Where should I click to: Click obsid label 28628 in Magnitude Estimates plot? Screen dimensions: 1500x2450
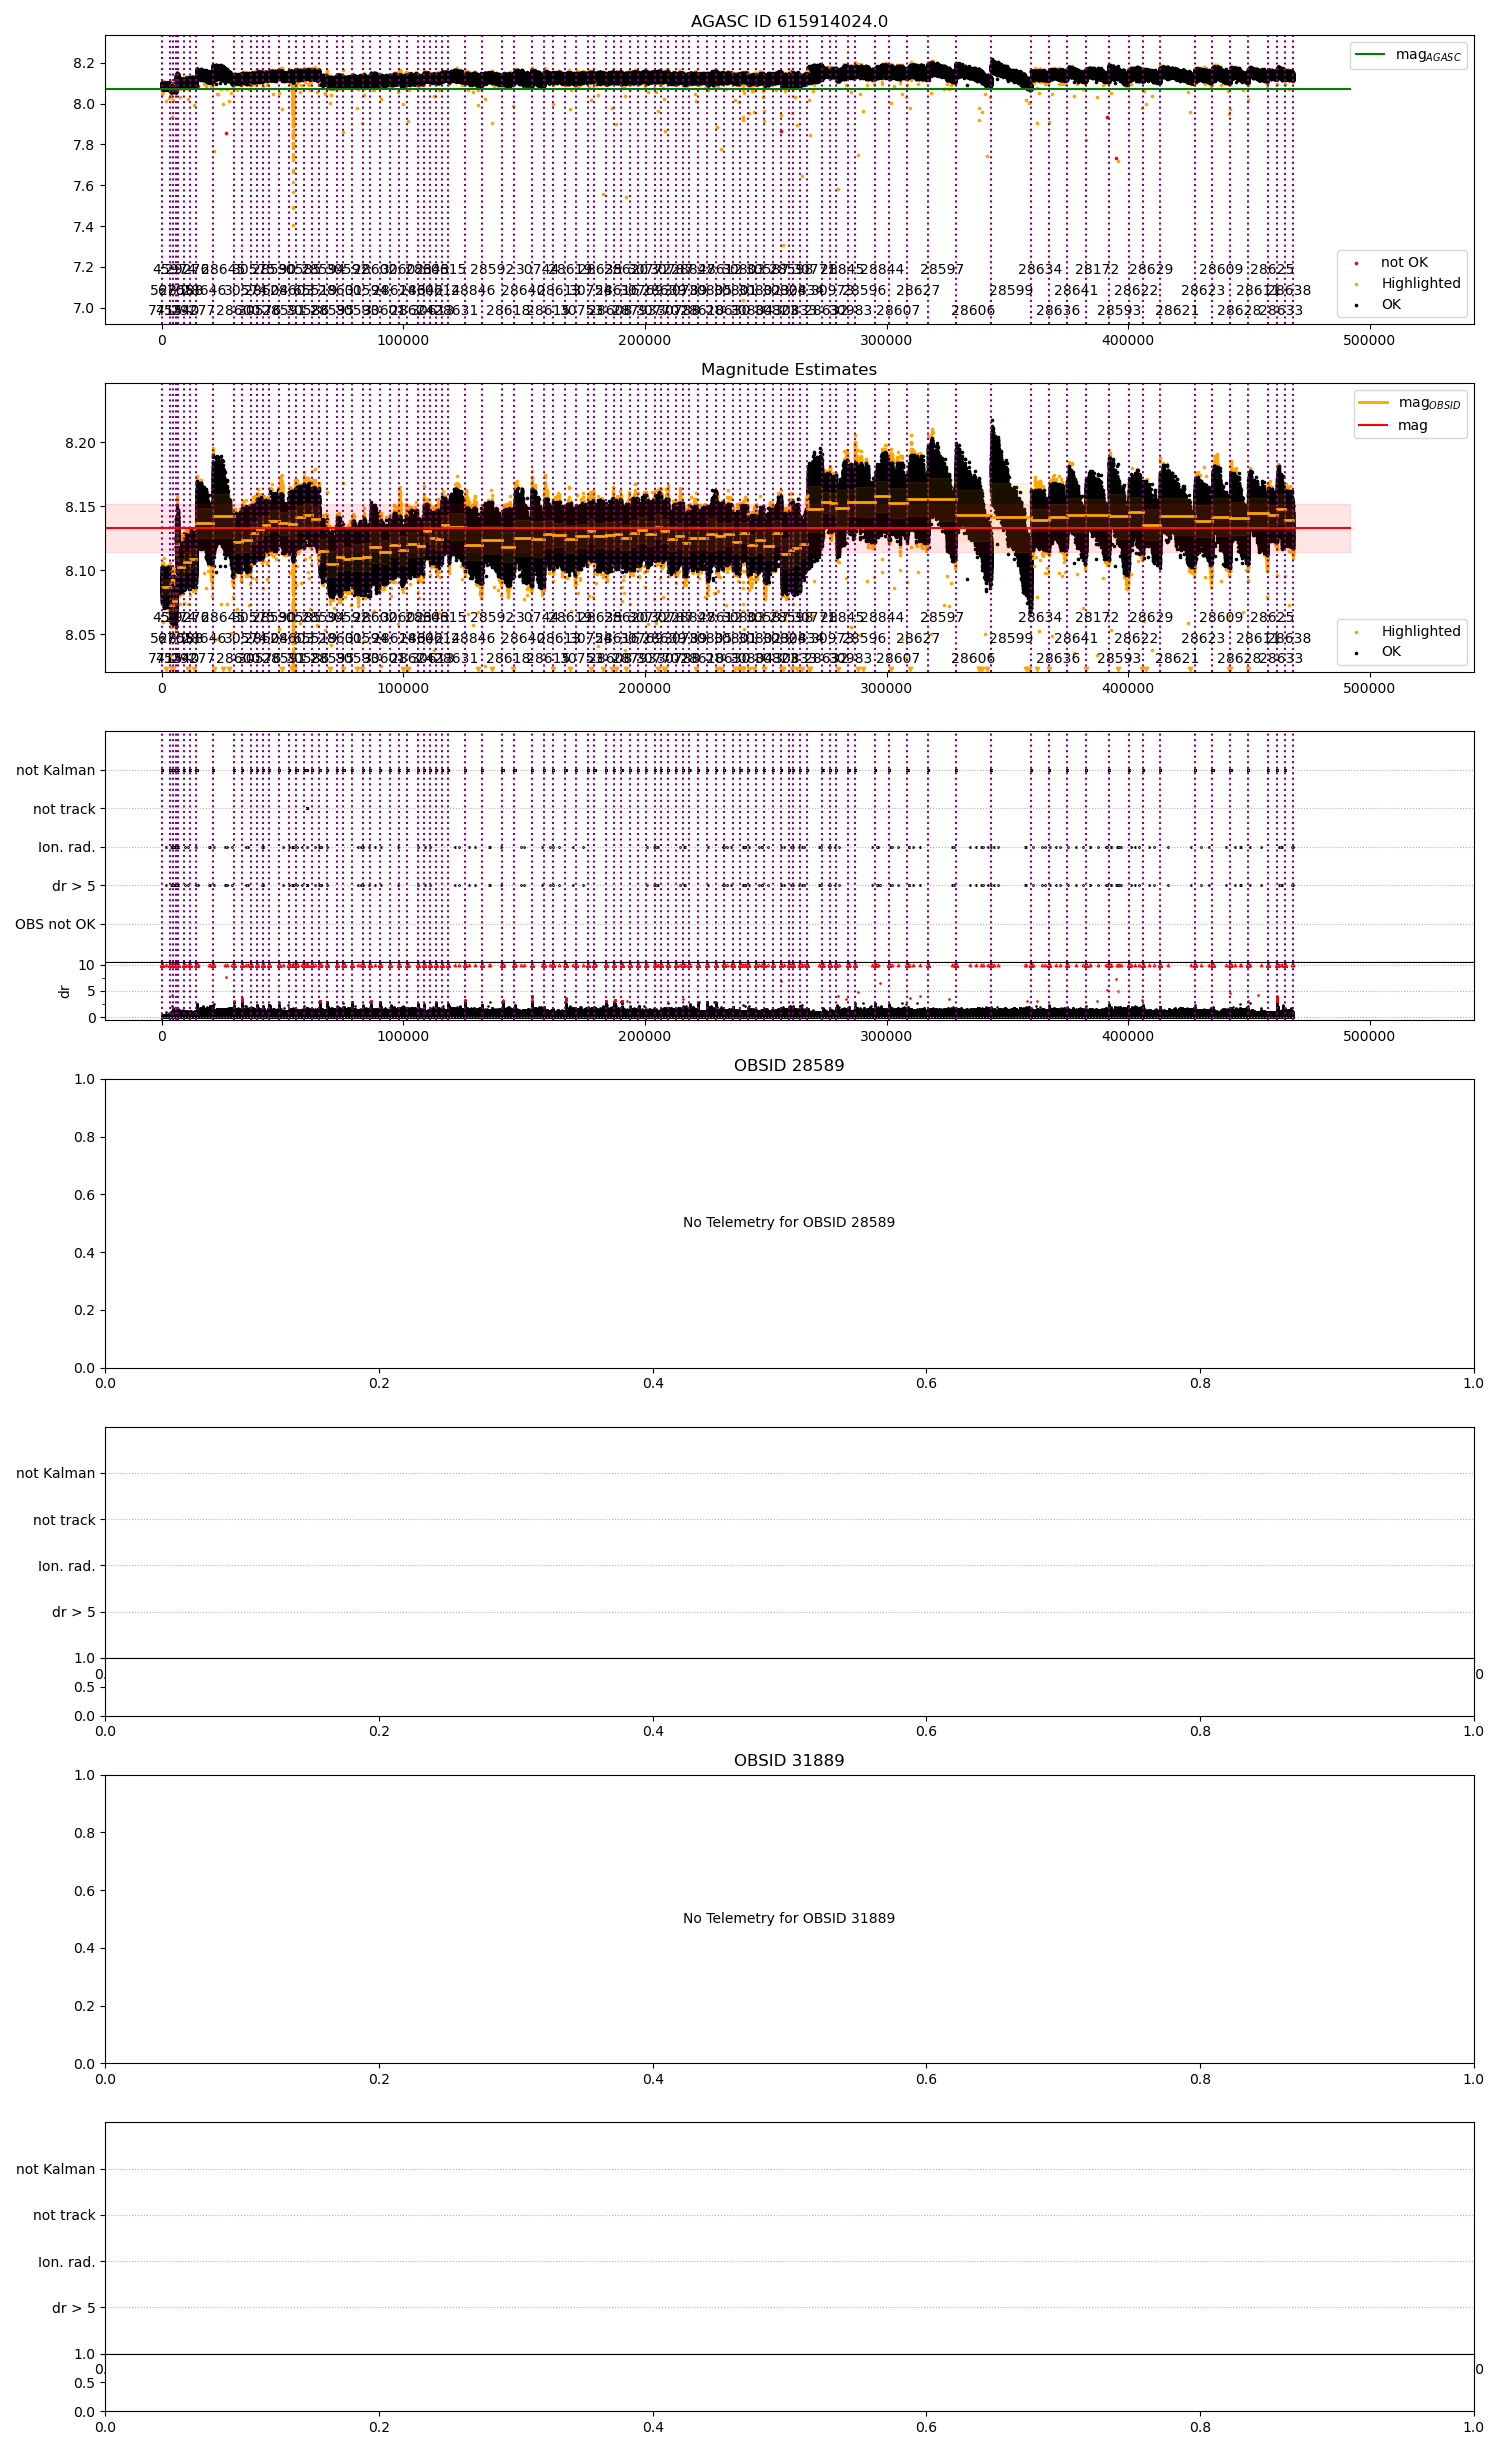1239,658
